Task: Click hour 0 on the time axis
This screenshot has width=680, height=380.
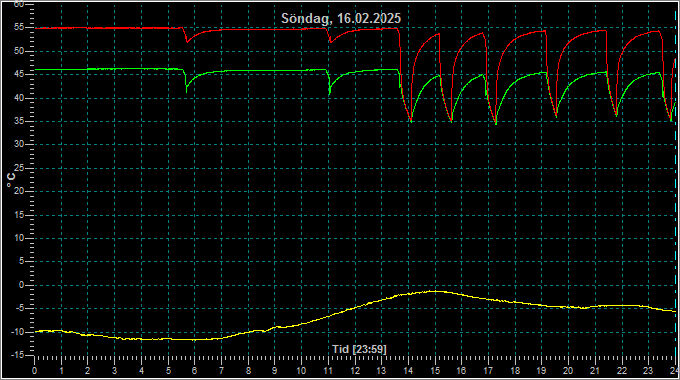Action: point(34,371)
